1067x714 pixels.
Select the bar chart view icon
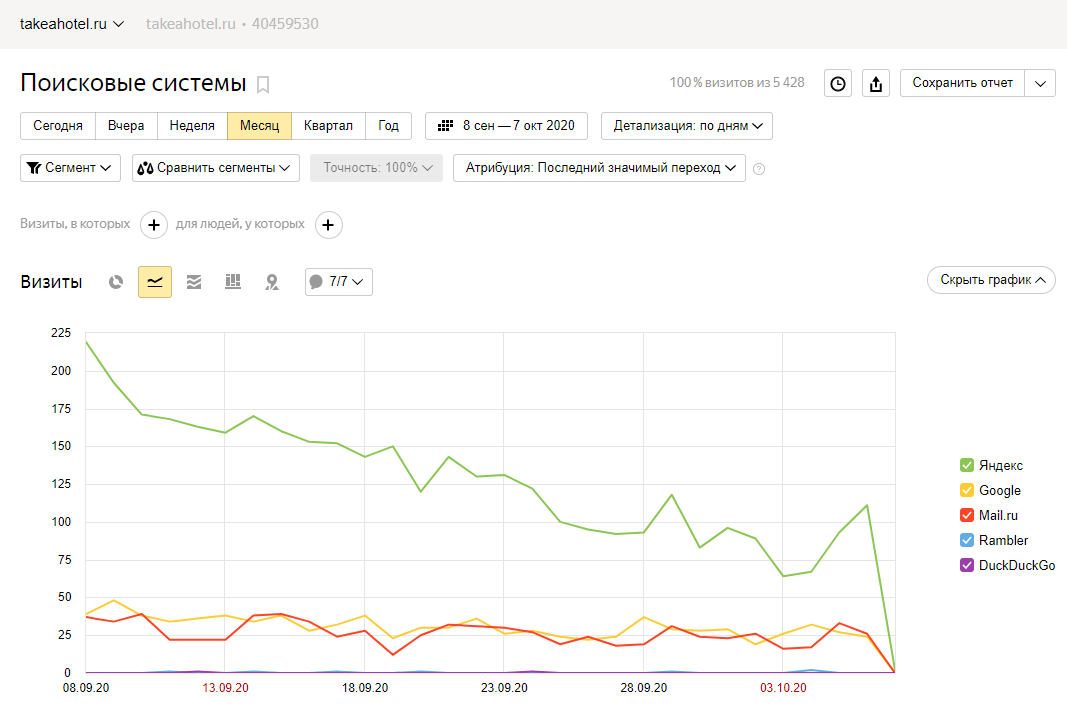pyautogui.click(x=233, y=282)
